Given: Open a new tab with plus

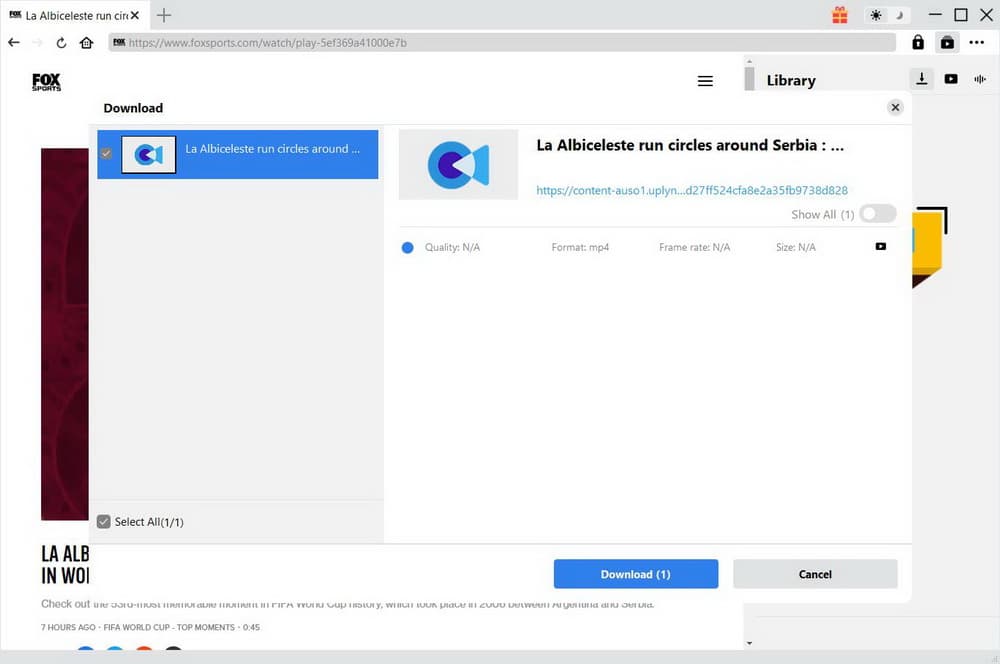Looking at the screenshot, I should coord(164,15).
